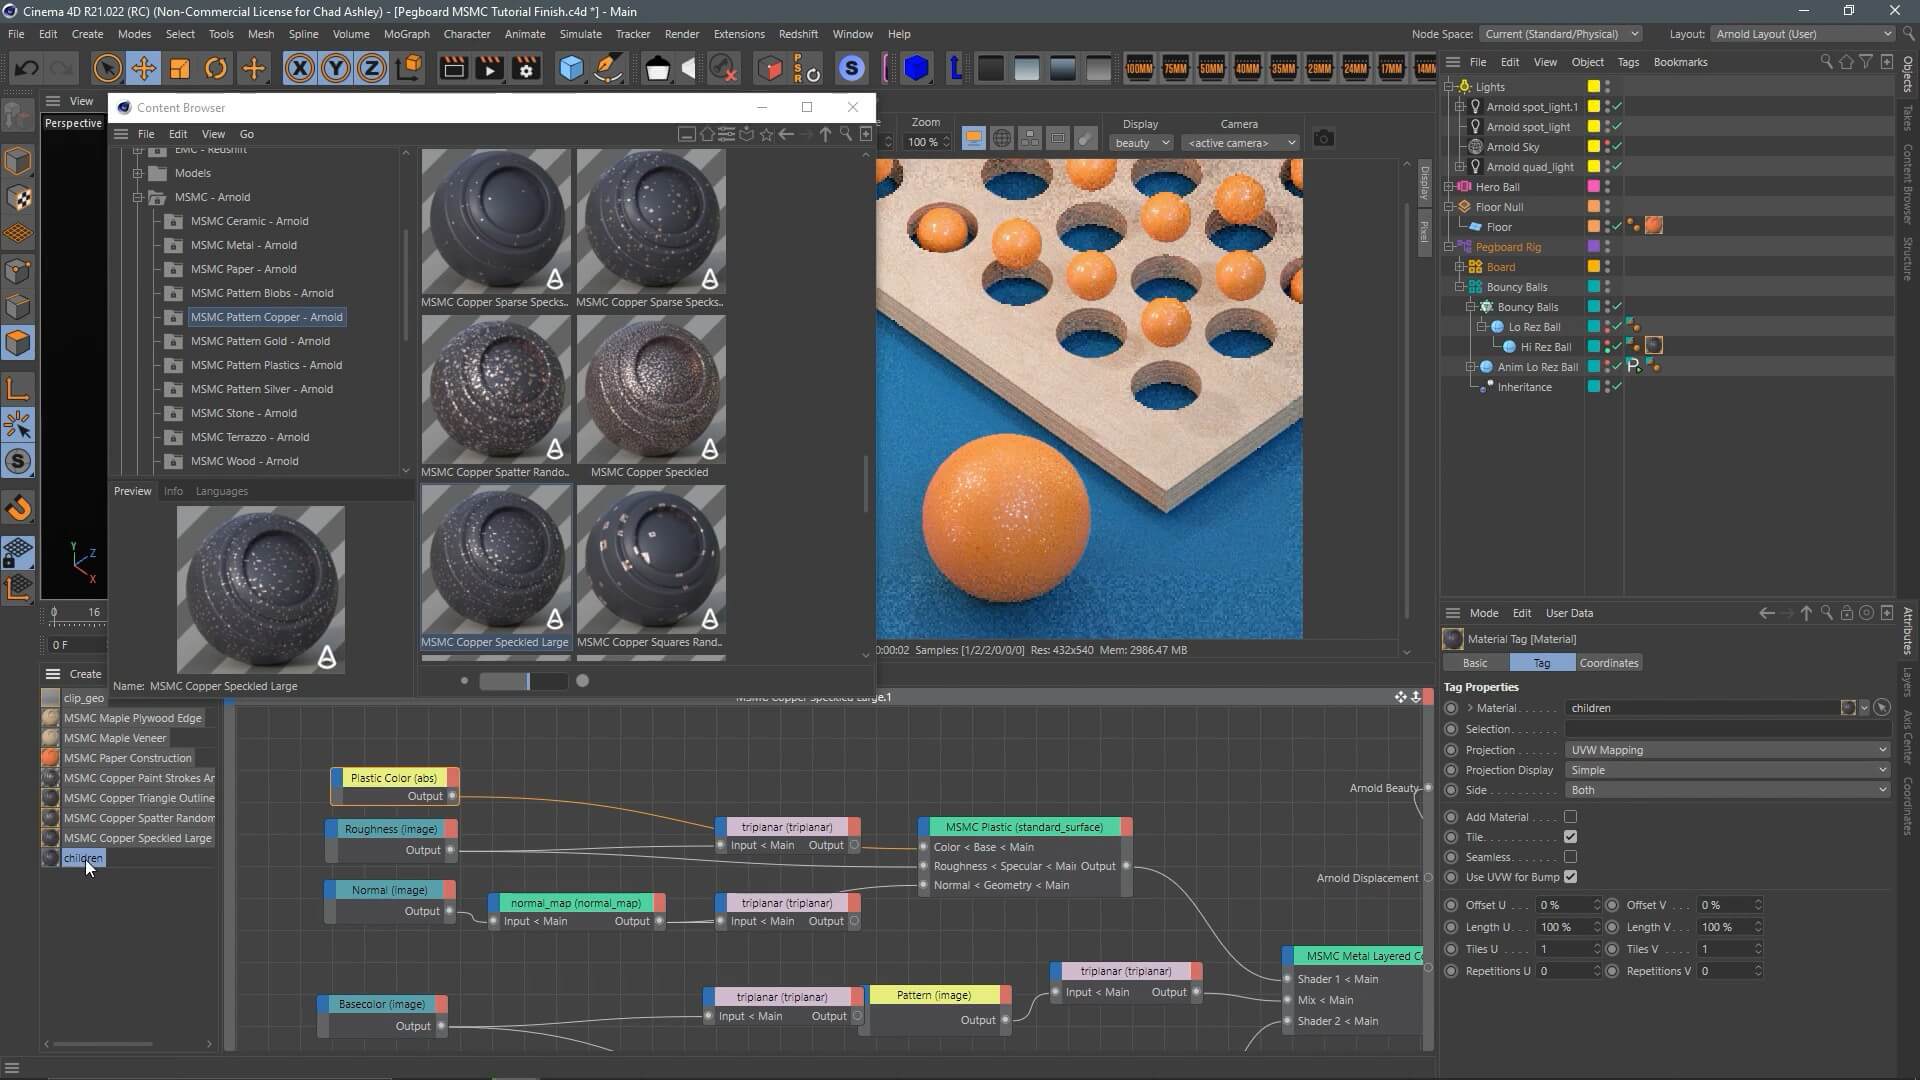Select MSMC Pattern Gold - Arnold folder
This screenshot has height=1080, width=1920.
260,341
